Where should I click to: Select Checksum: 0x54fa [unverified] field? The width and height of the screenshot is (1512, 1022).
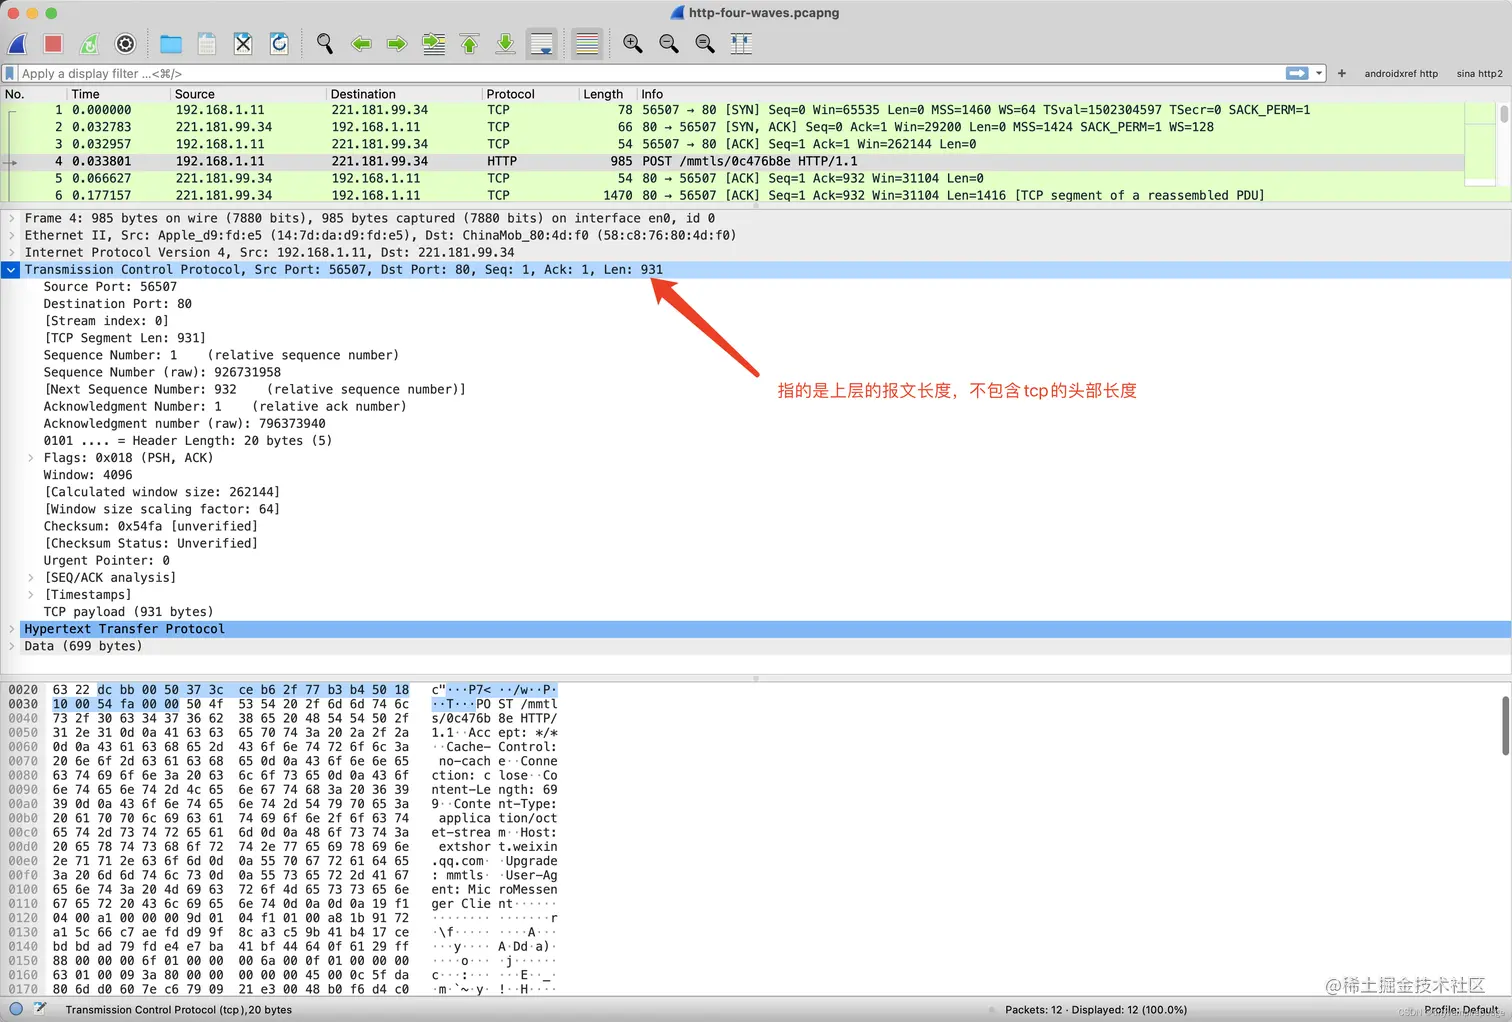tap(151, 526)
